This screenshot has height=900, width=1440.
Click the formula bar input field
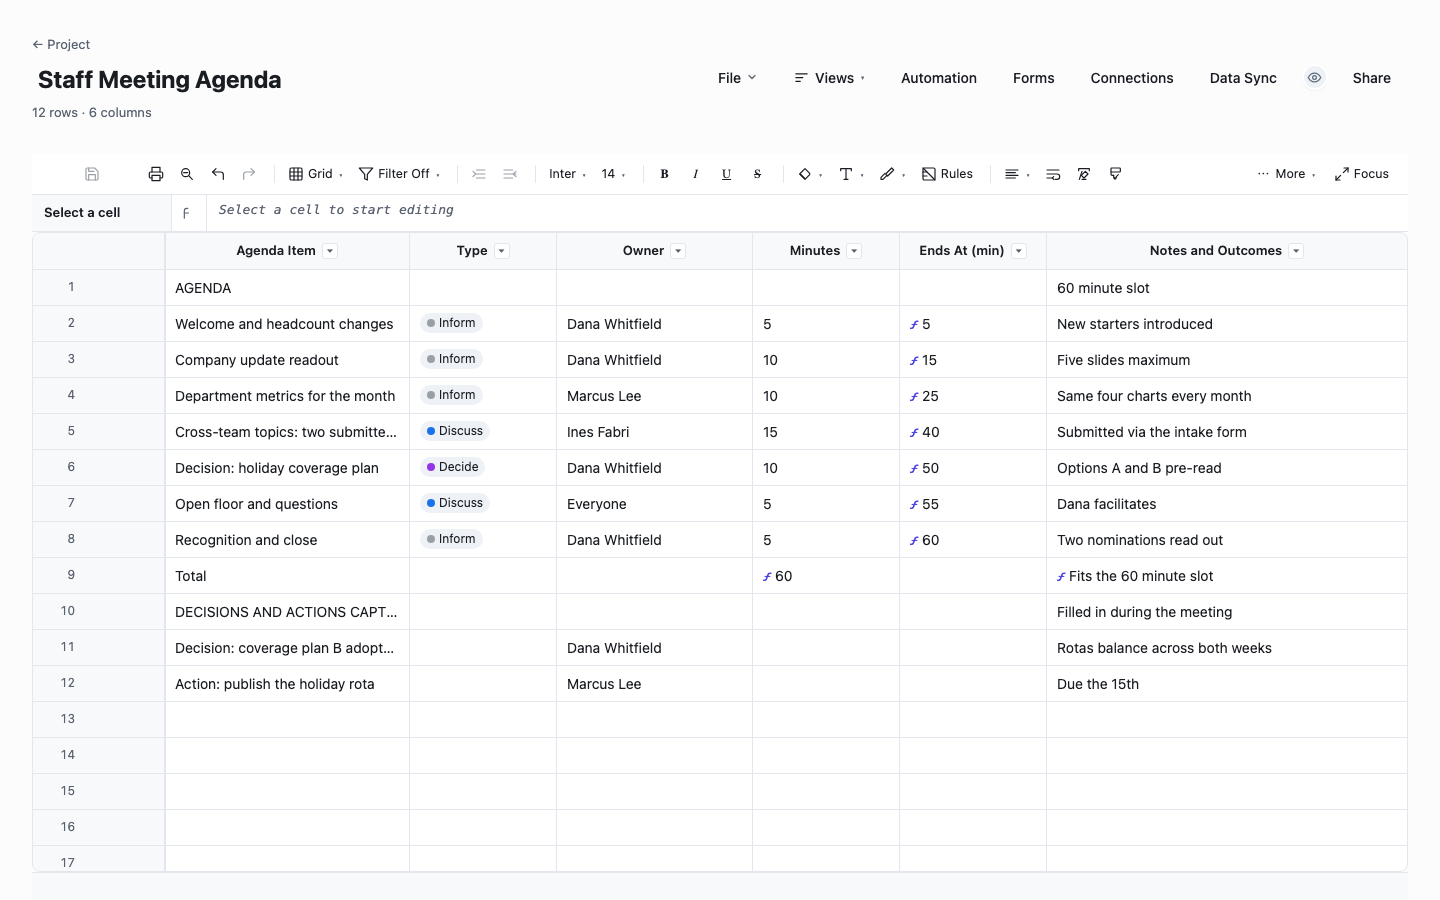coord(807,211)
